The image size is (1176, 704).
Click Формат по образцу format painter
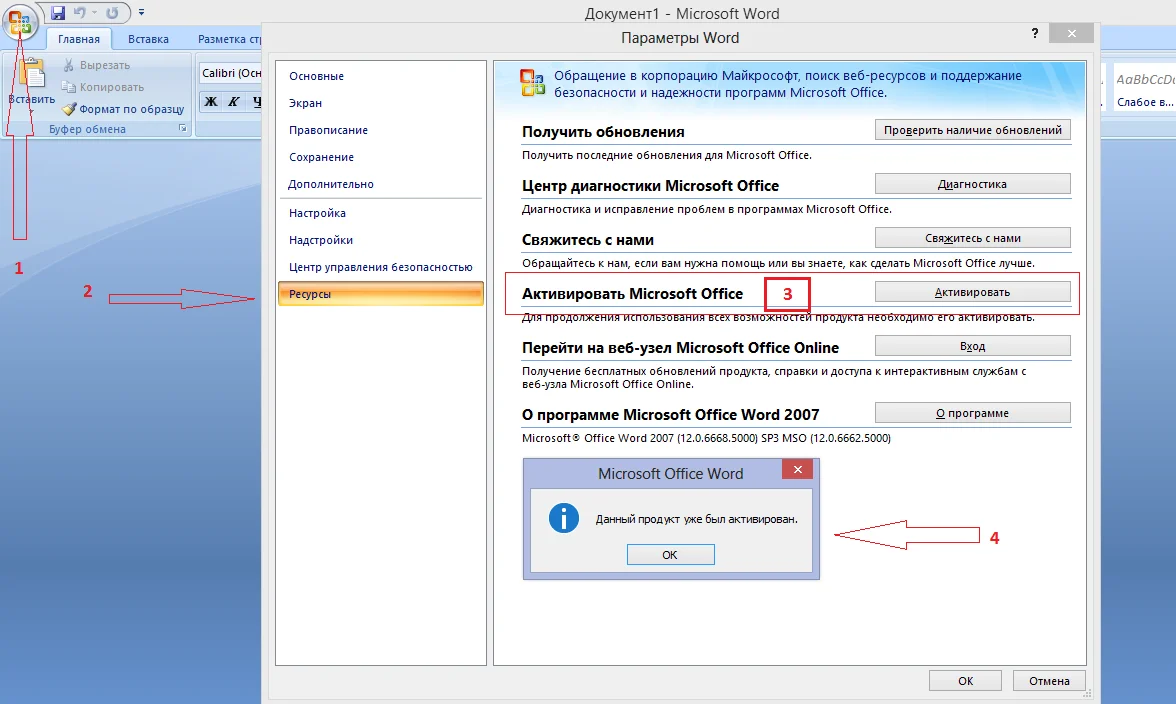coord(123,109)
